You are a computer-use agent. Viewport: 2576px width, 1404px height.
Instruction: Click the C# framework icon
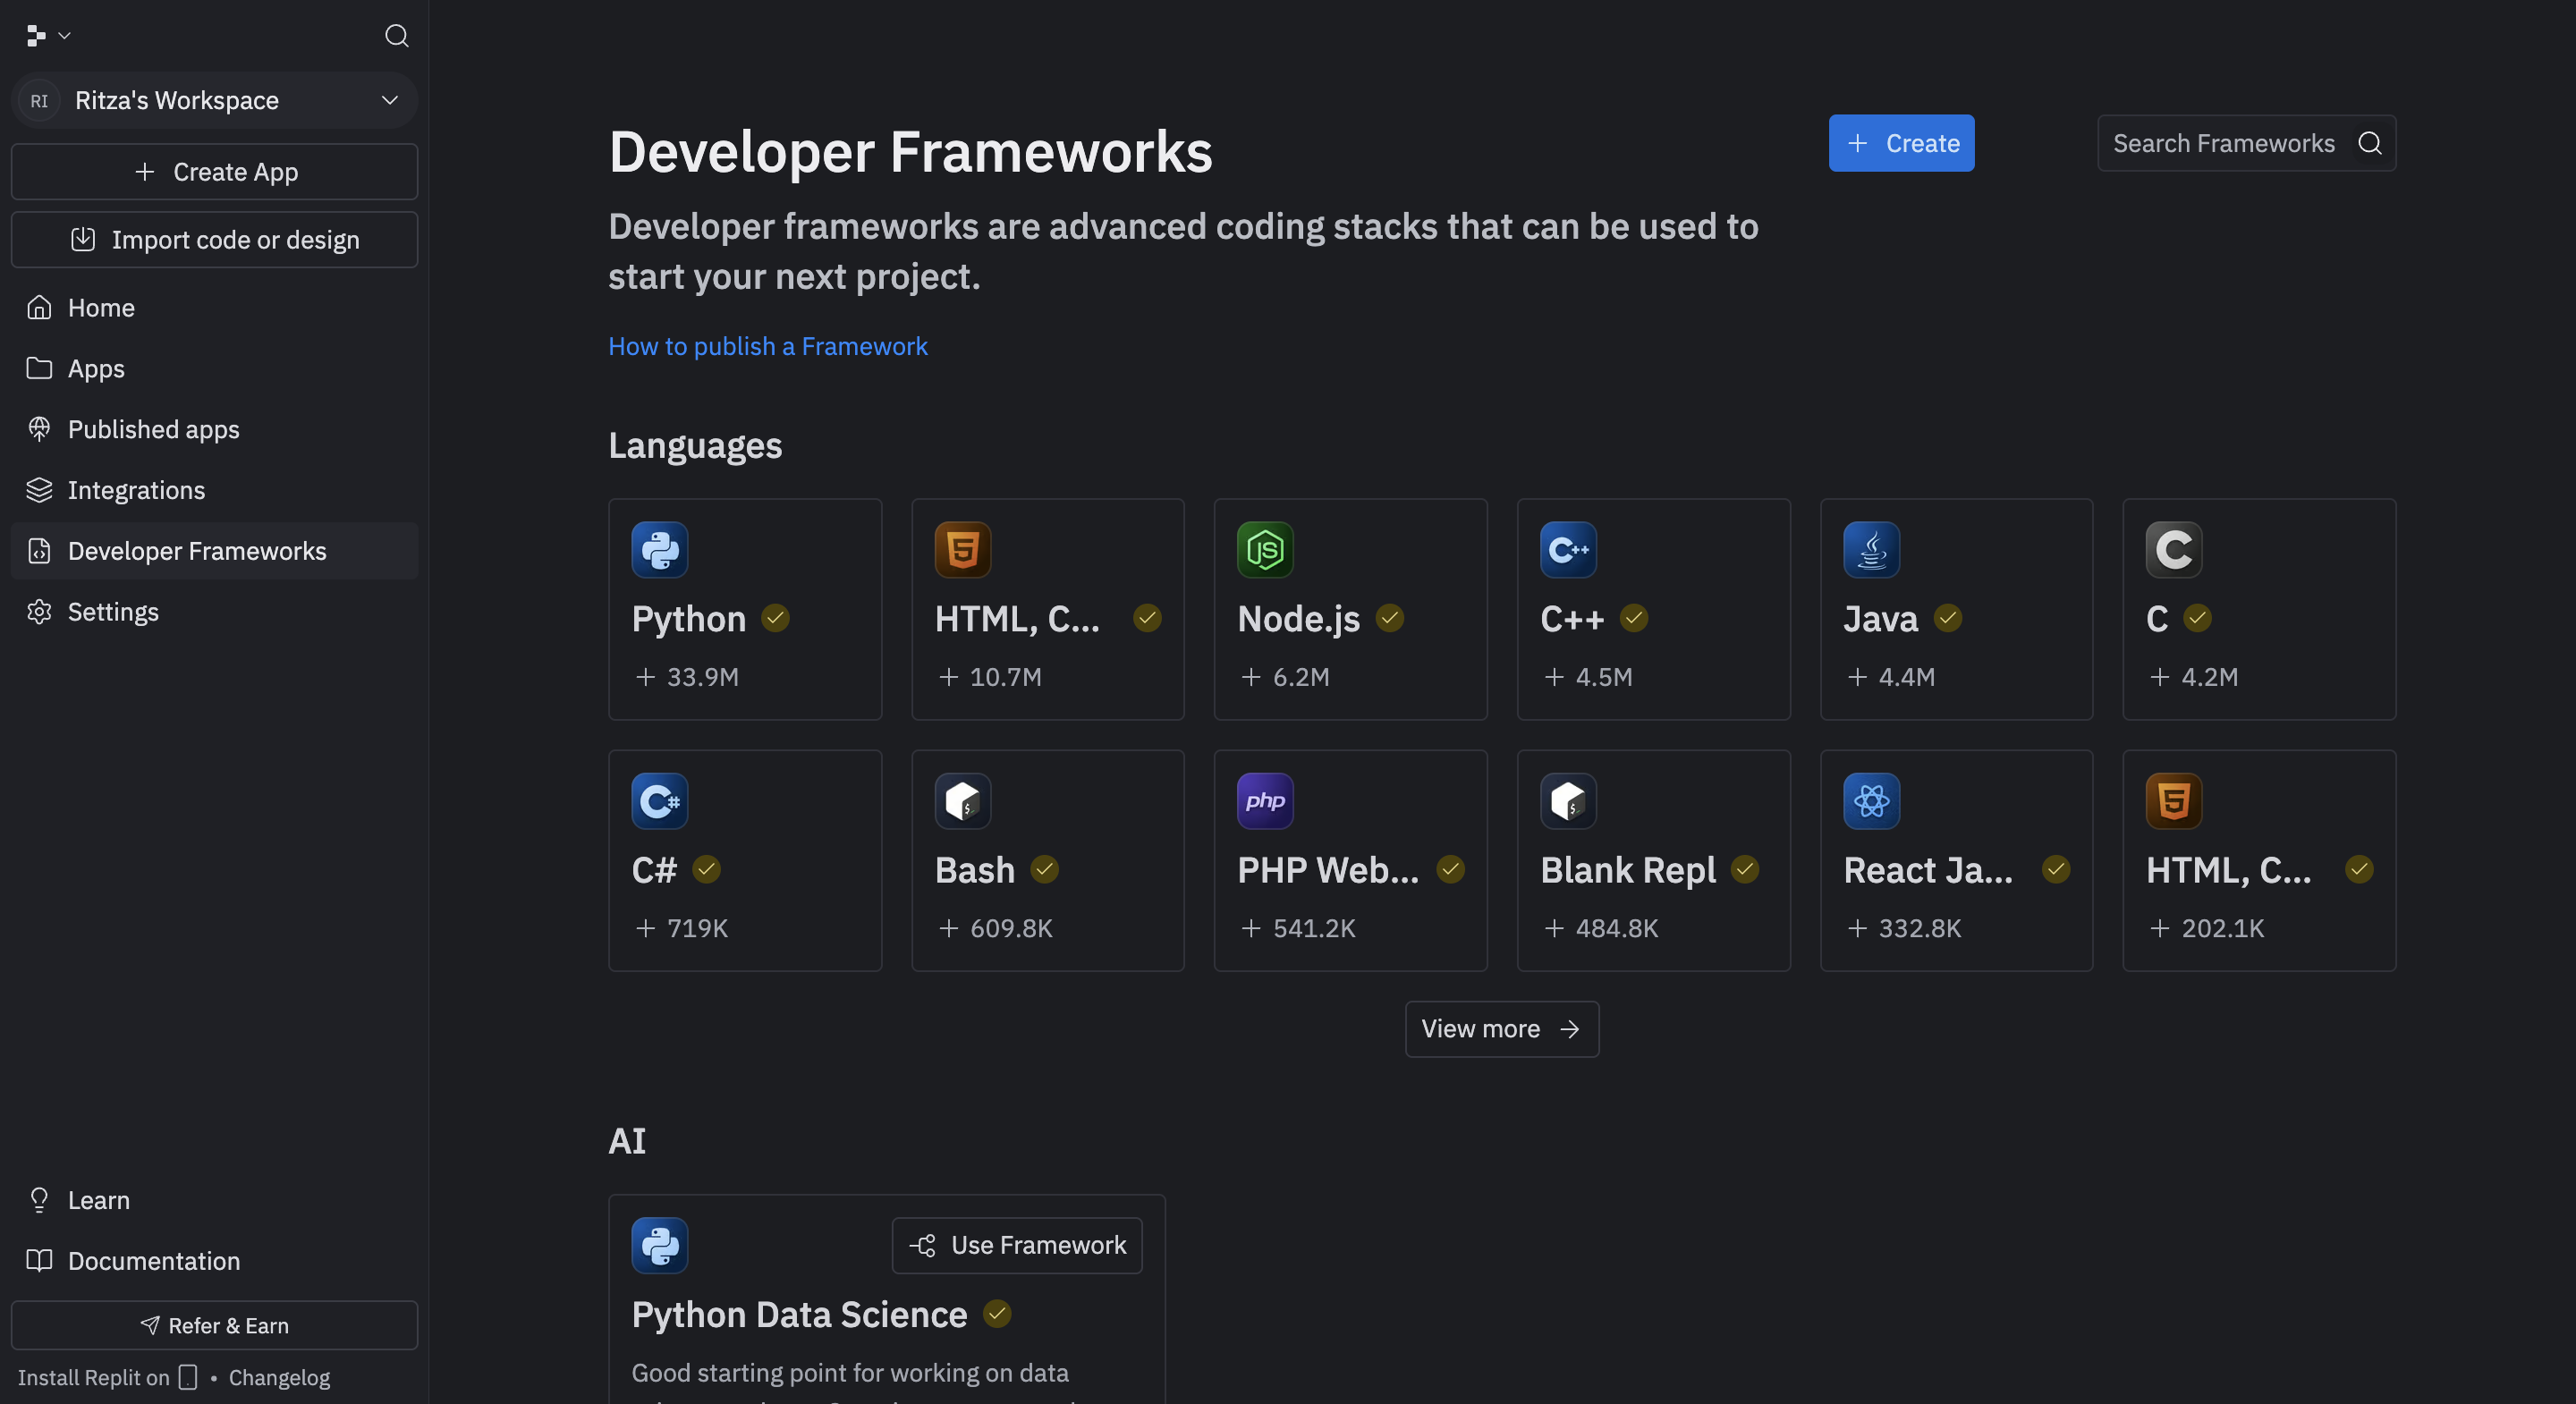(659, 800)
